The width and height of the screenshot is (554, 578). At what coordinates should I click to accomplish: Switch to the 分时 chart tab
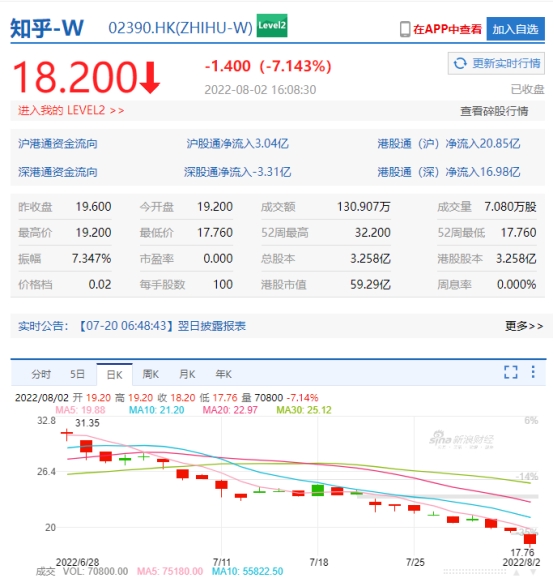pyautogui.click(x=41, y=375)
